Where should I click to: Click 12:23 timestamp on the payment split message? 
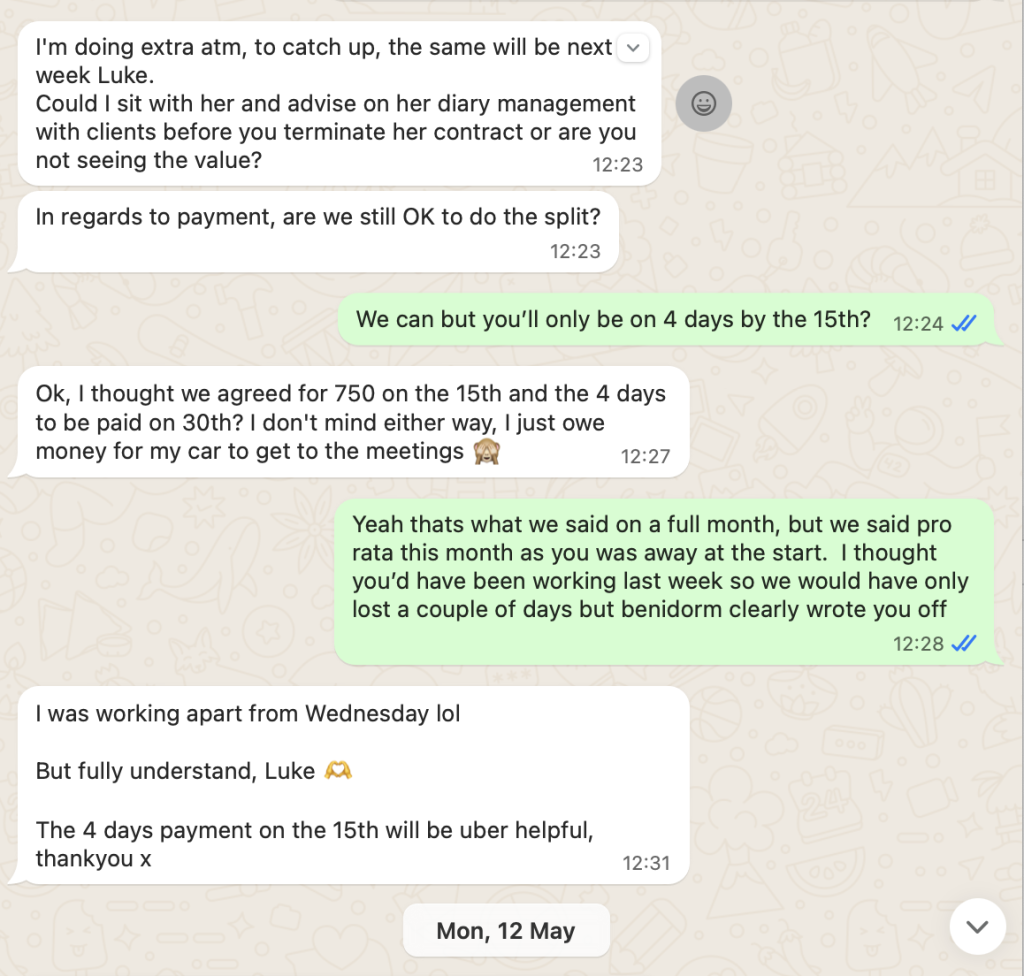[x=575, y=251]
